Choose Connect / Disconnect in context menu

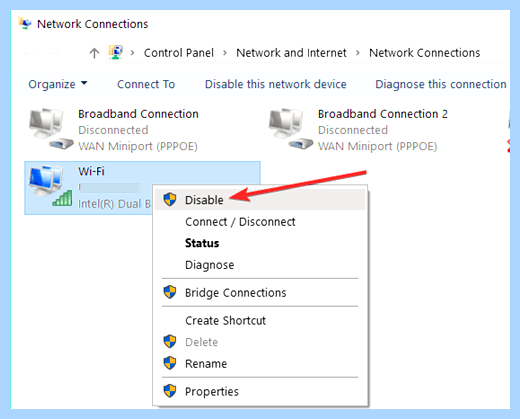pyautogui.click(x=260, y=222)
